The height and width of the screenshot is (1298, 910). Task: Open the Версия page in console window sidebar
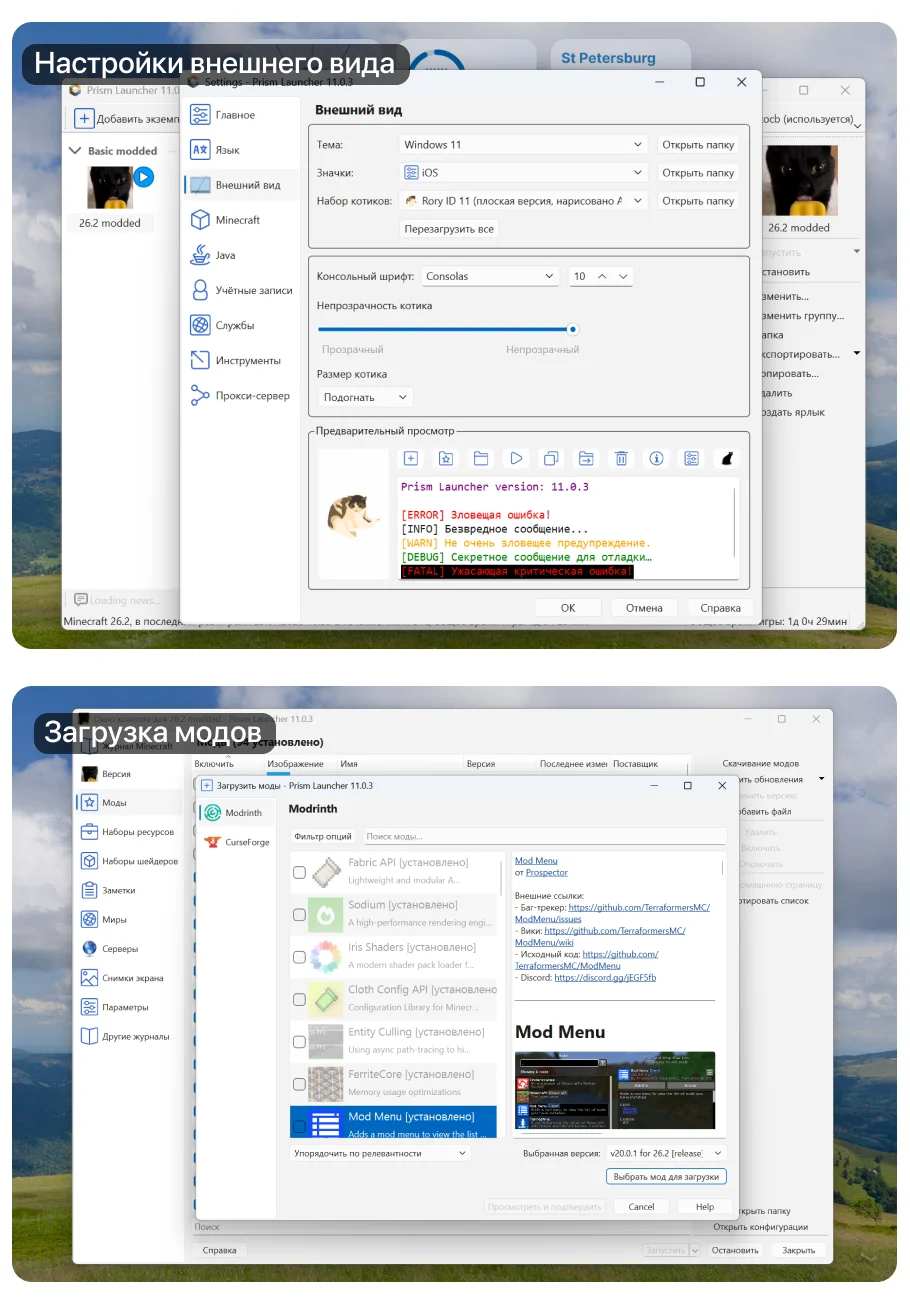pyautogui.click(x=130, y=774)
